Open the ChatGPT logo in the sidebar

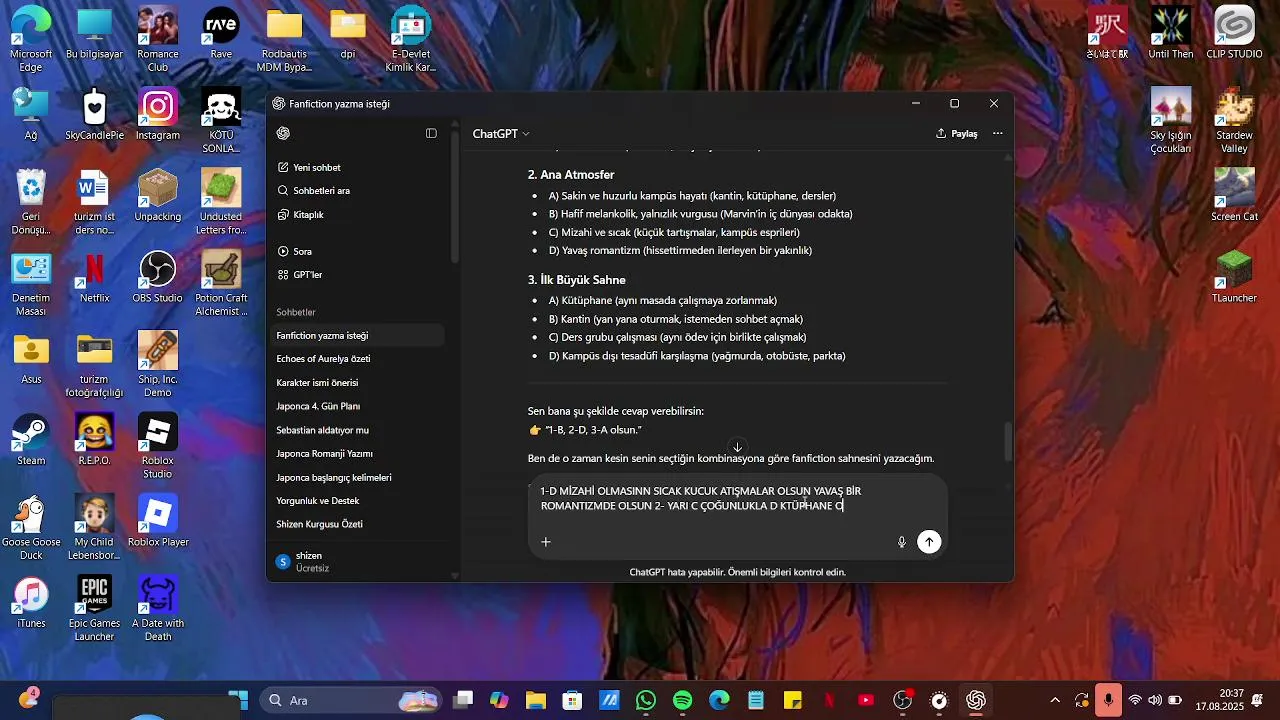click(x=284, y=133)
